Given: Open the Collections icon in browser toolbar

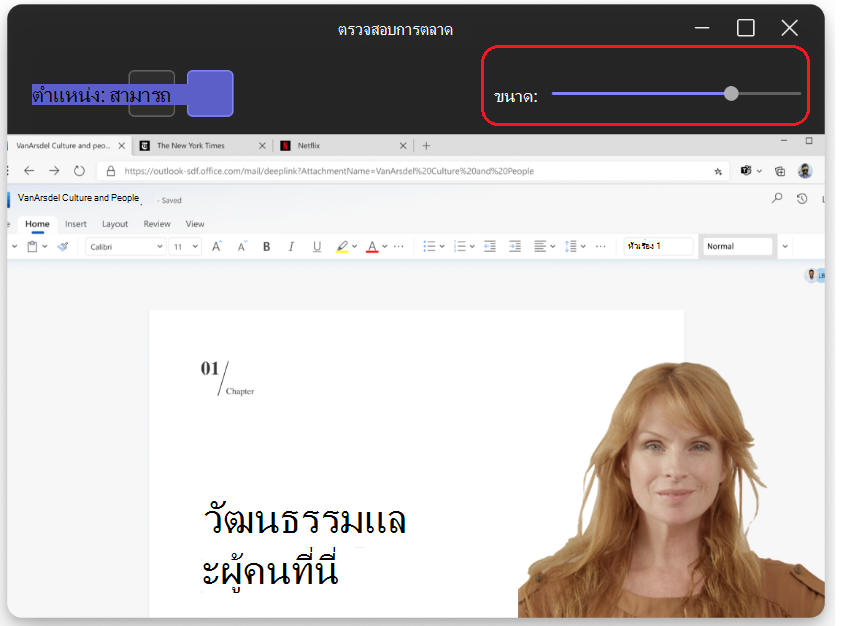Looking at the screenshot, I should (780, 171).
